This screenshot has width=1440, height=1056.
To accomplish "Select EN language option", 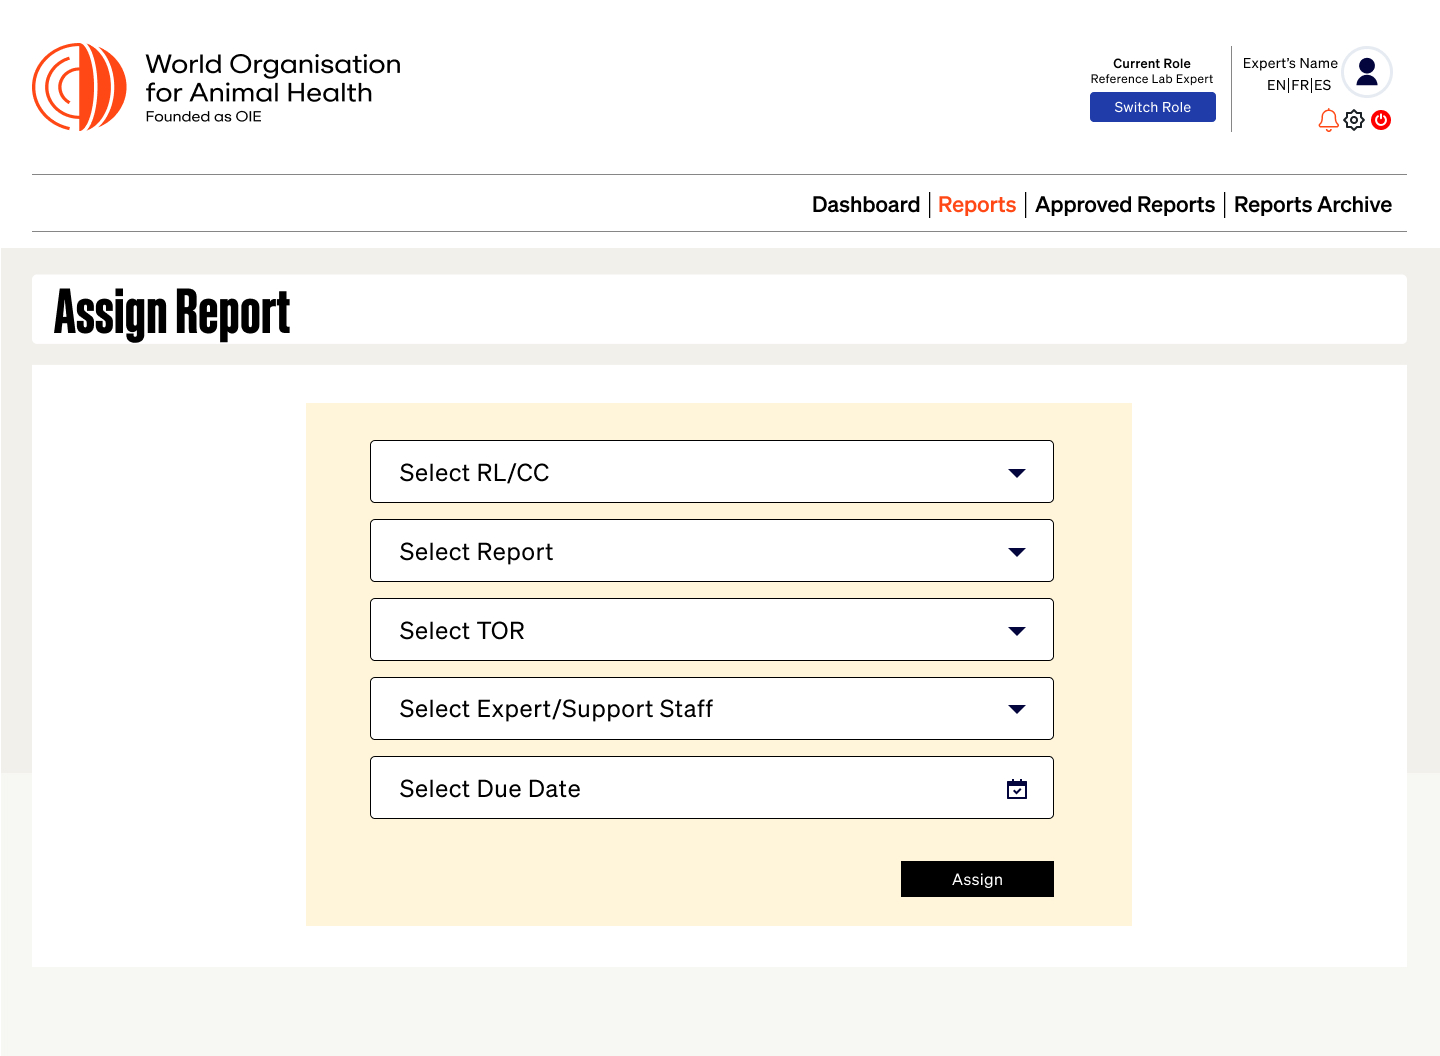I will (x=1276, y=86).
